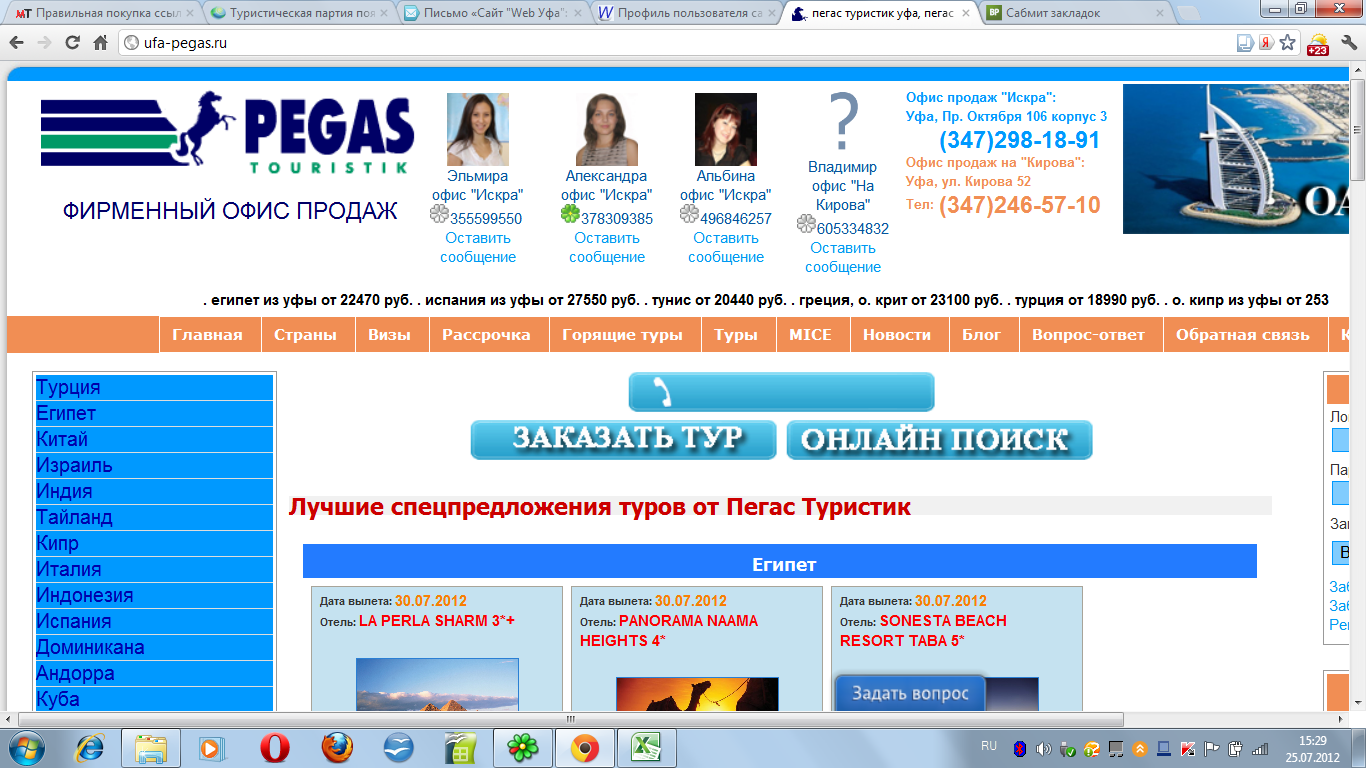Click the Pegas Touristik horse logo
This screenshot has width=1366, height=768.
pyautogui.click(x=227, y=133)
